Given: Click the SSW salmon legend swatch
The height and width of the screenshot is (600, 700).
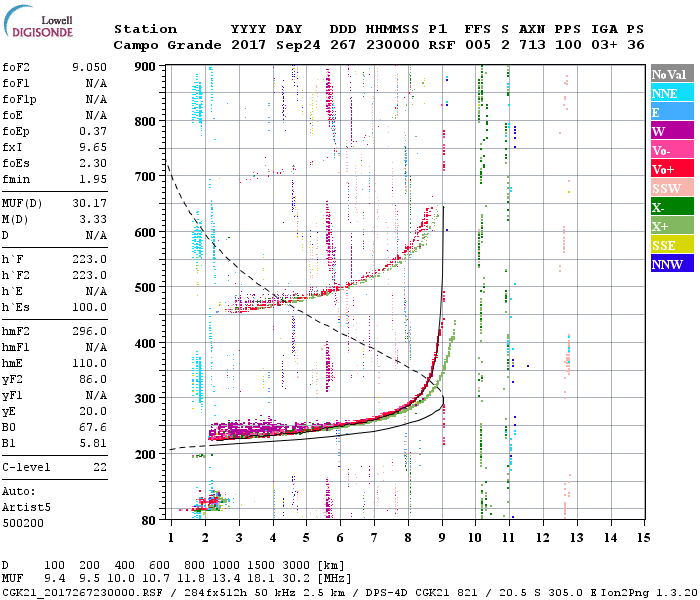Looking at the screenshot, I should tap(672, 188).
